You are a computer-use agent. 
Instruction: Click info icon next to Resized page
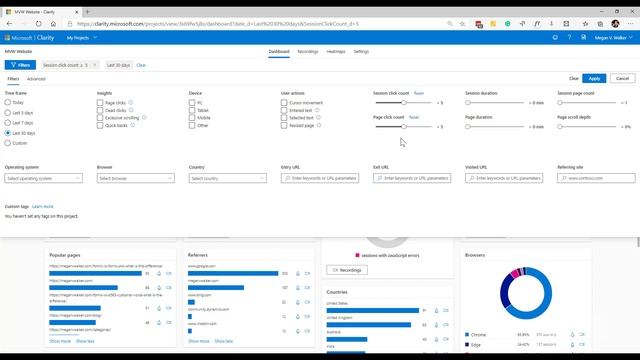click(x=319, y=125)
